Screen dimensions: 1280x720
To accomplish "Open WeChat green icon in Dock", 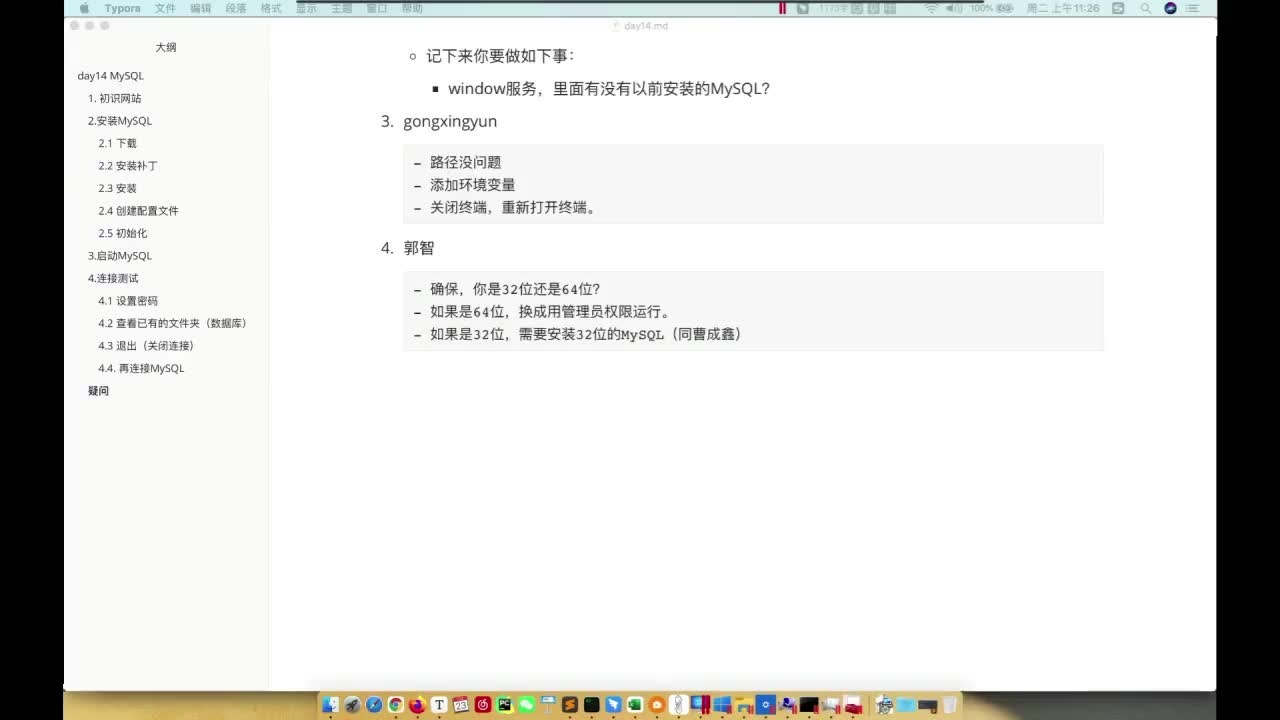I will click(526, 705).
